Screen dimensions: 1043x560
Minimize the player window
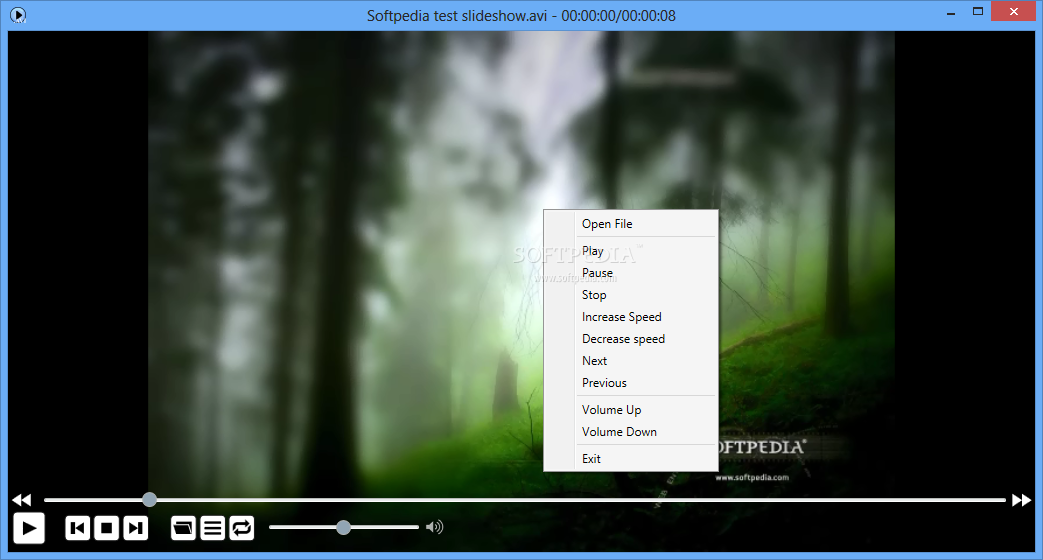[951, 12]
